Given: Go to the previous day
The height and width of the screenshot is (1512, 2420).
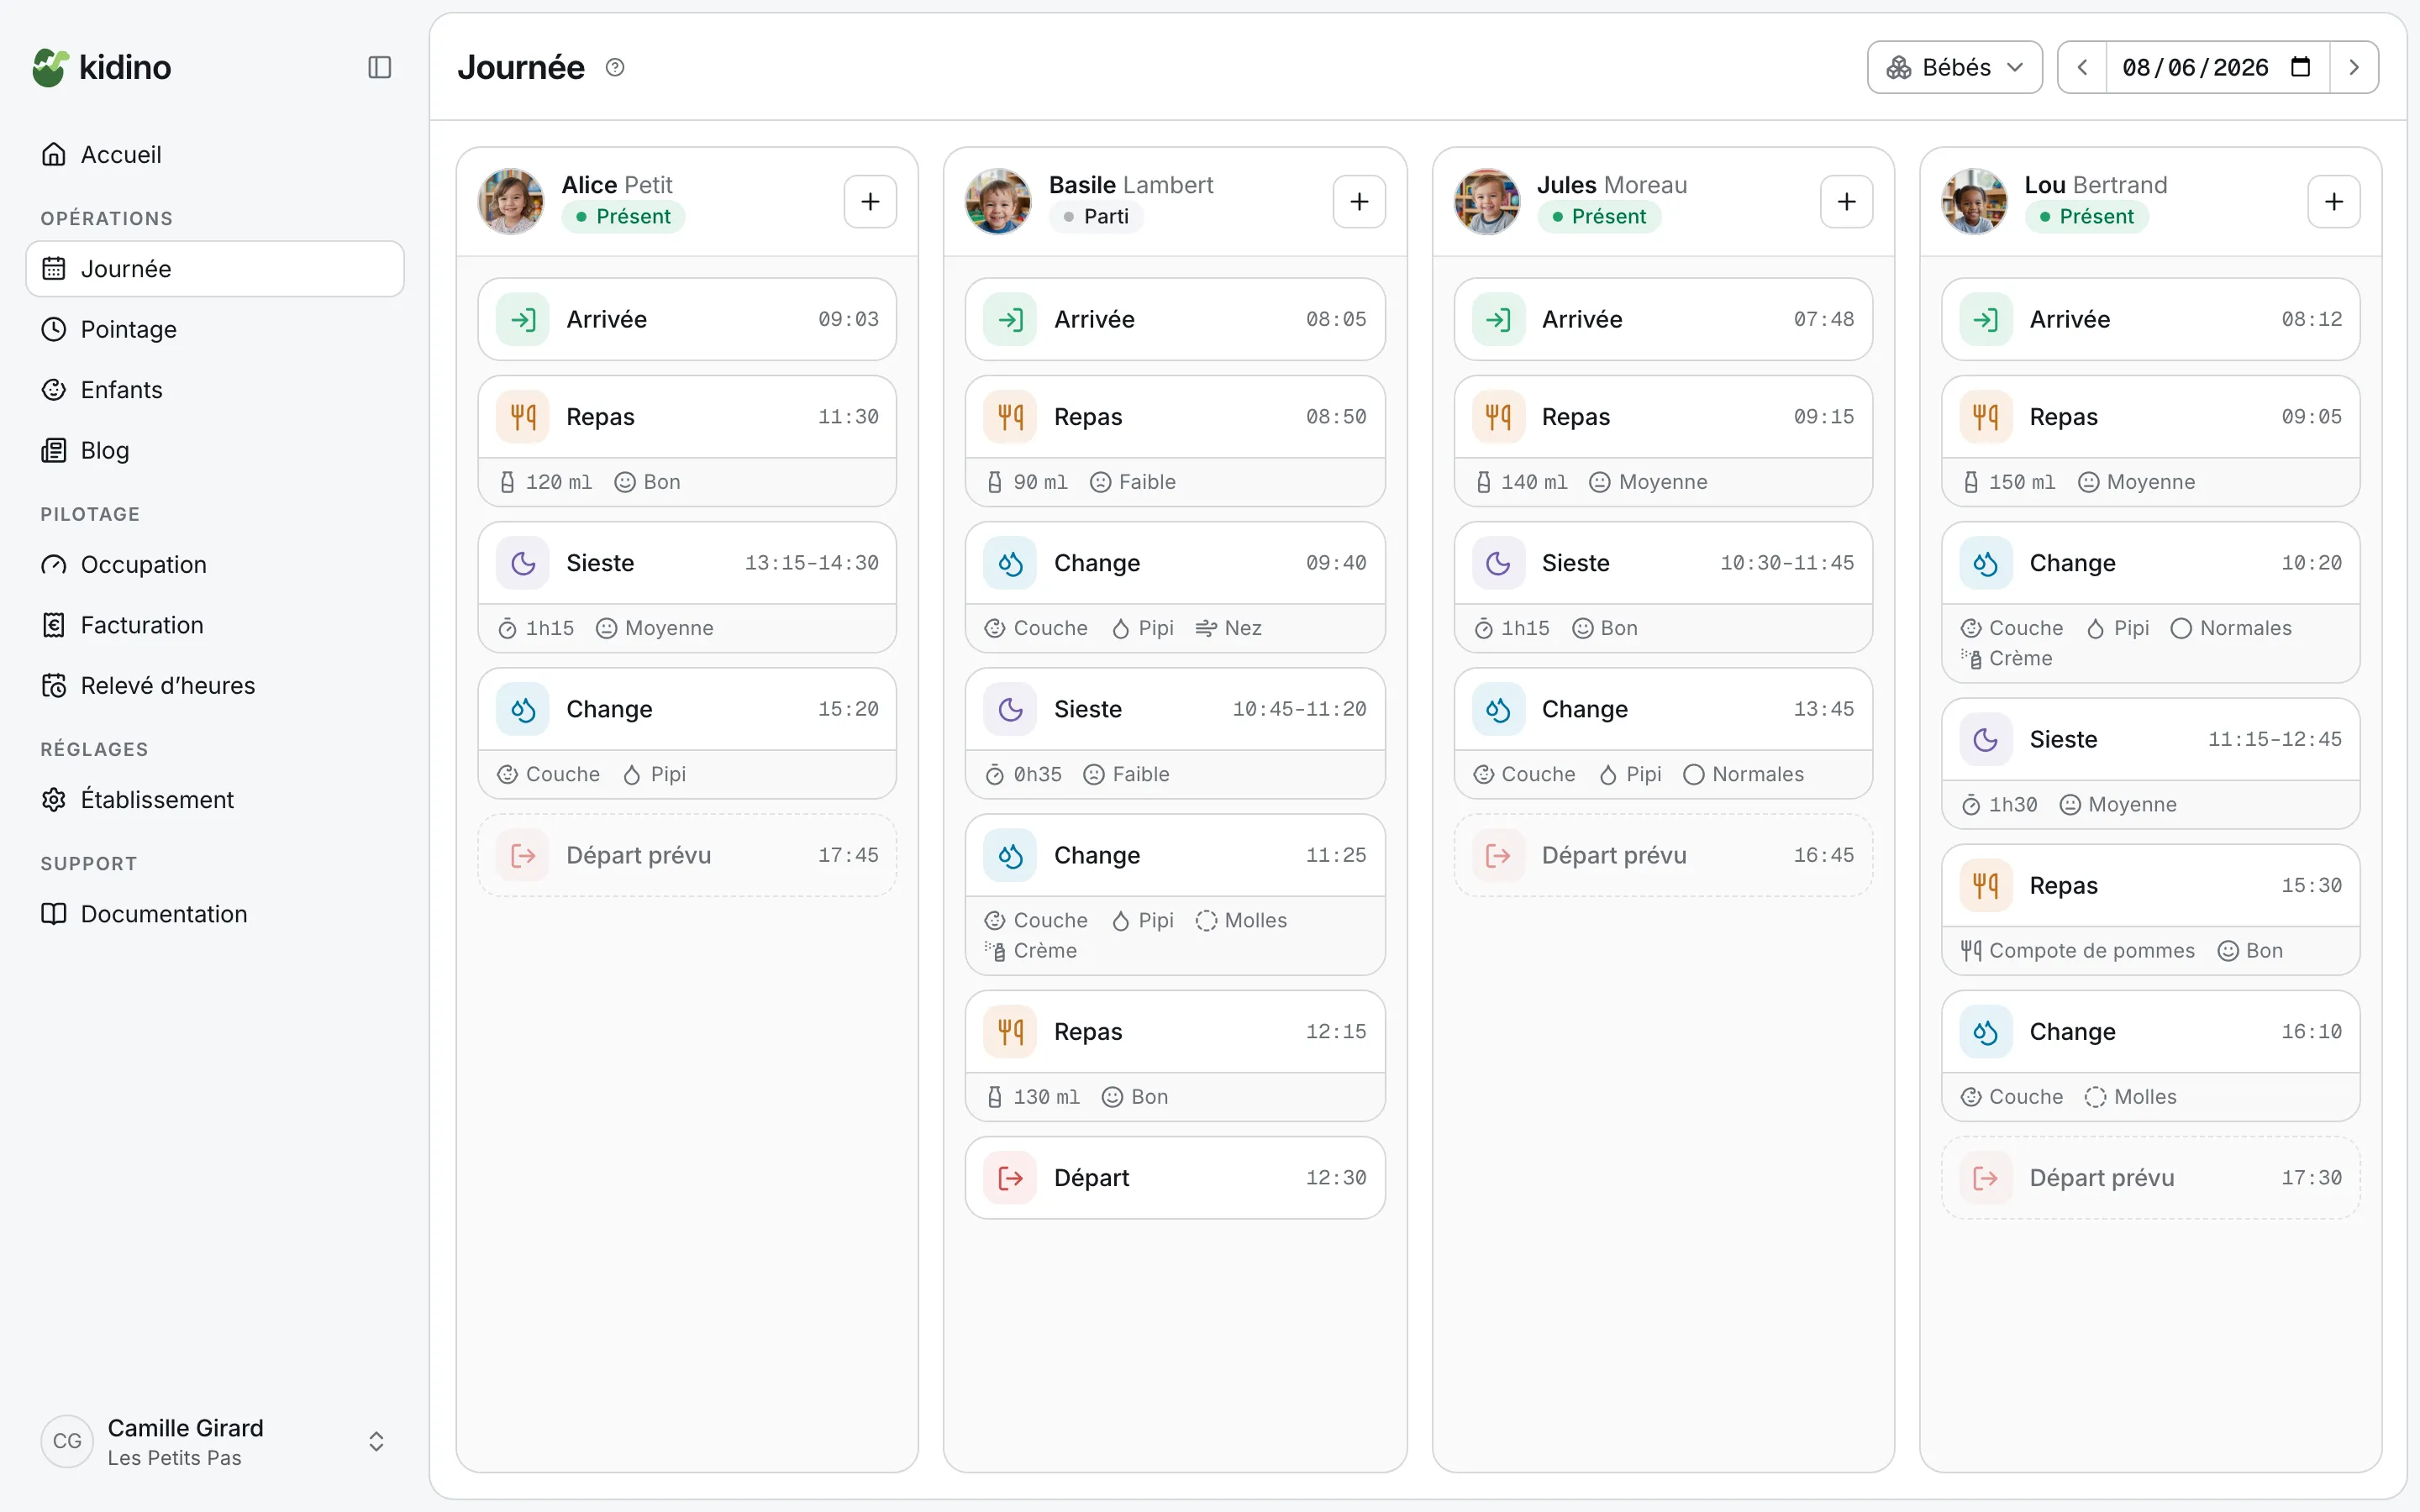Looking at the screenshot, I should 2082,67.
